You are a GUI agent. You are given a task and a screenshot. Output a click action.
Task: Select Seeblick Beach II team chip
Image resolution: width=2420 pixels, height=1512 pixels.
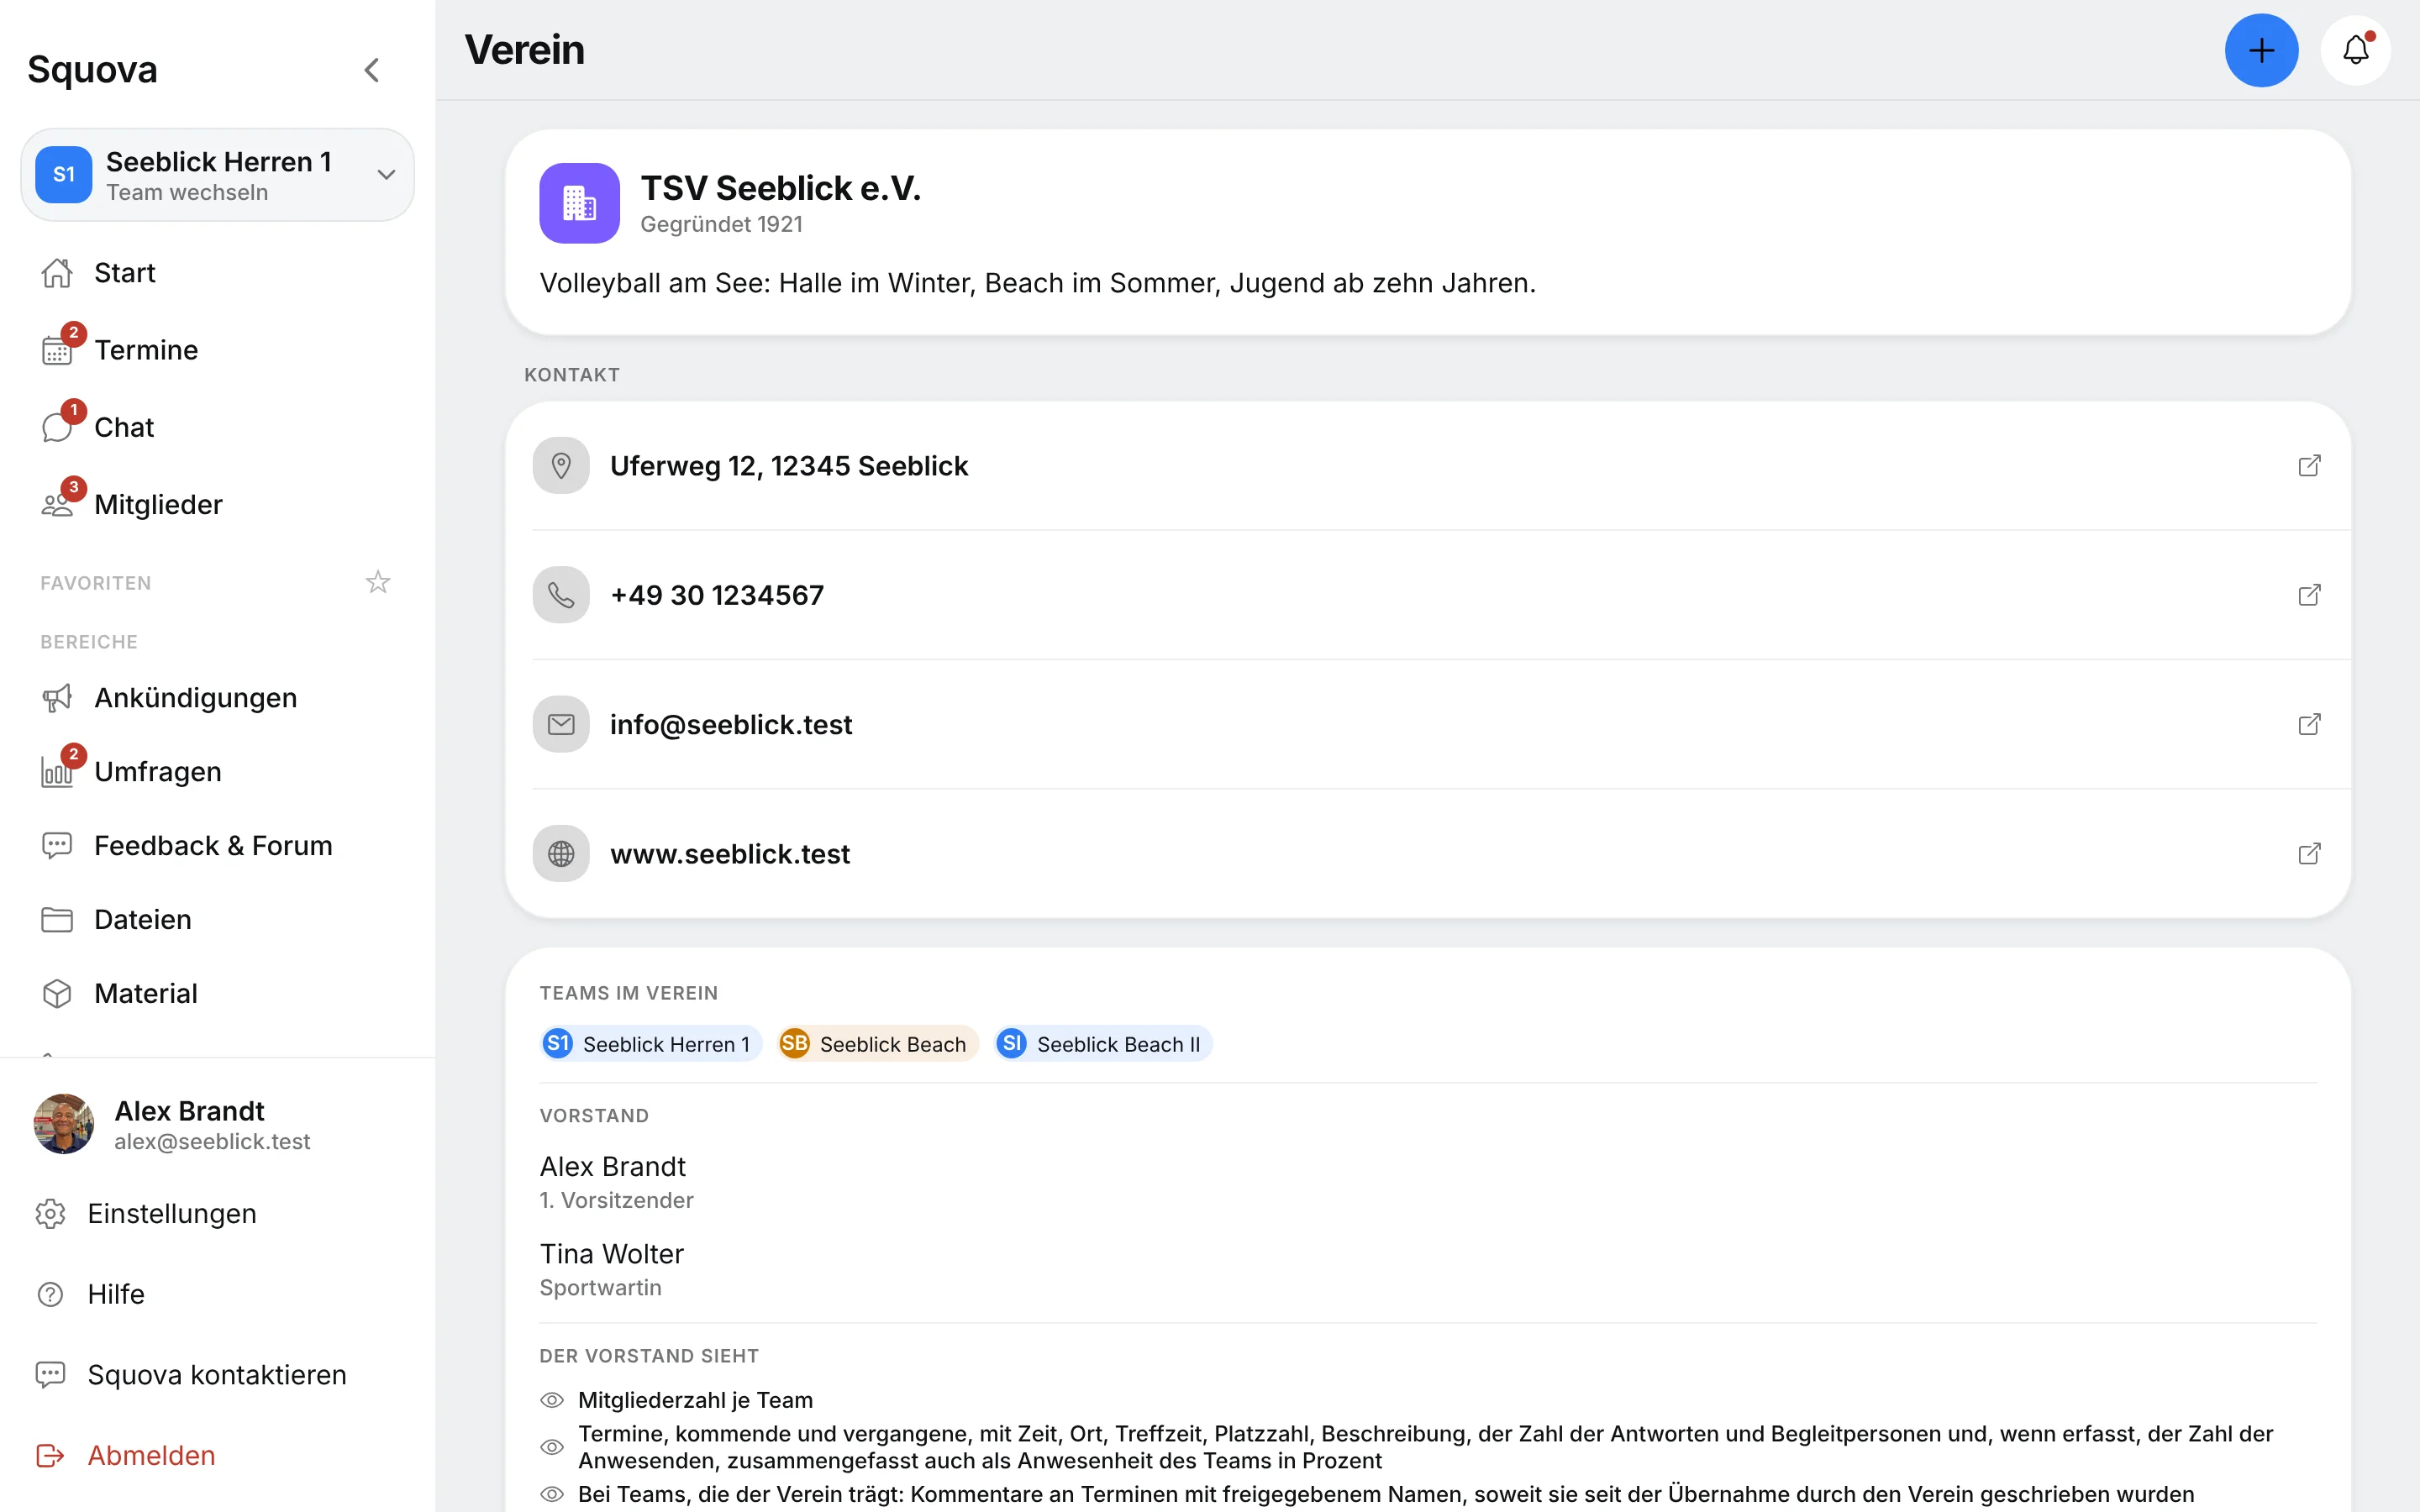1103,1044
